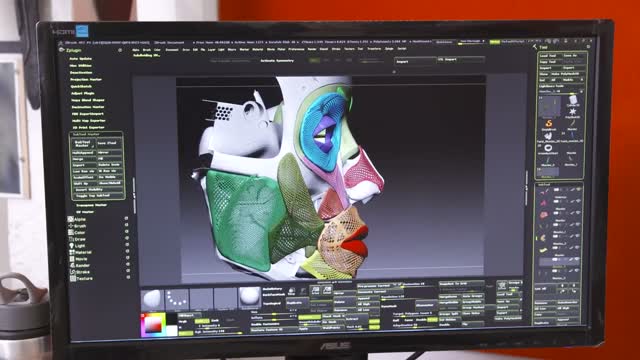Select the SimpleBrush tool icon
640x360 pixels.
point(549,123)
